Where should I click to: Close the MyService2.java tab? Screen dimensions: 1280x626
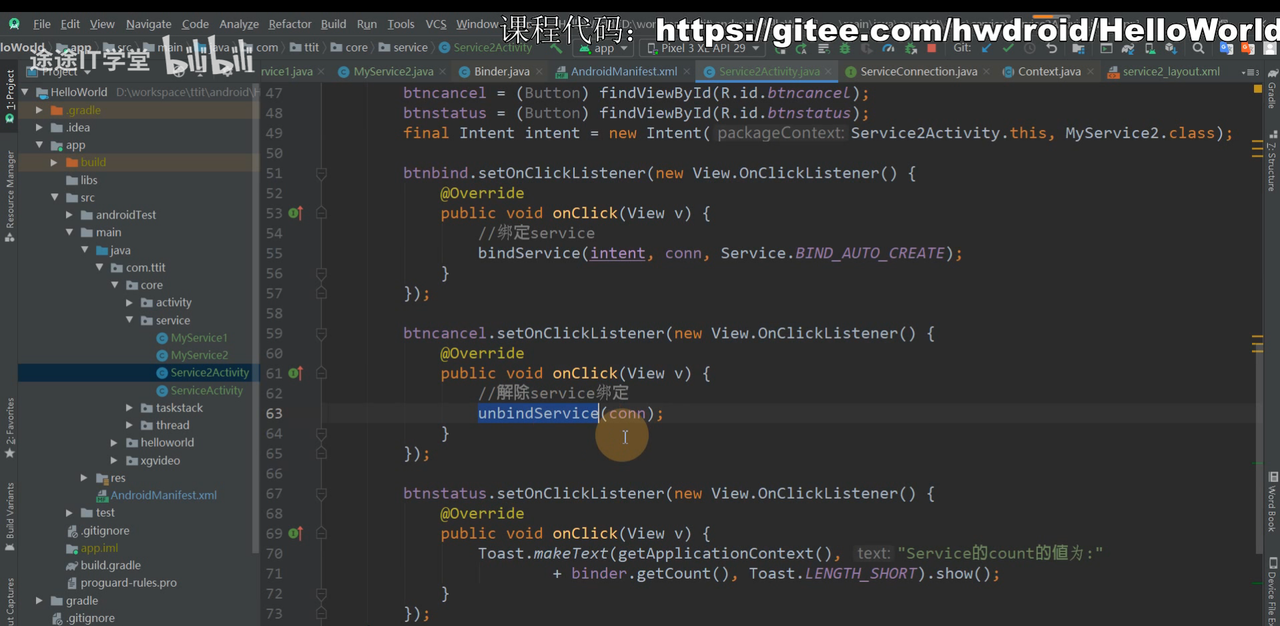click(442, 71)
